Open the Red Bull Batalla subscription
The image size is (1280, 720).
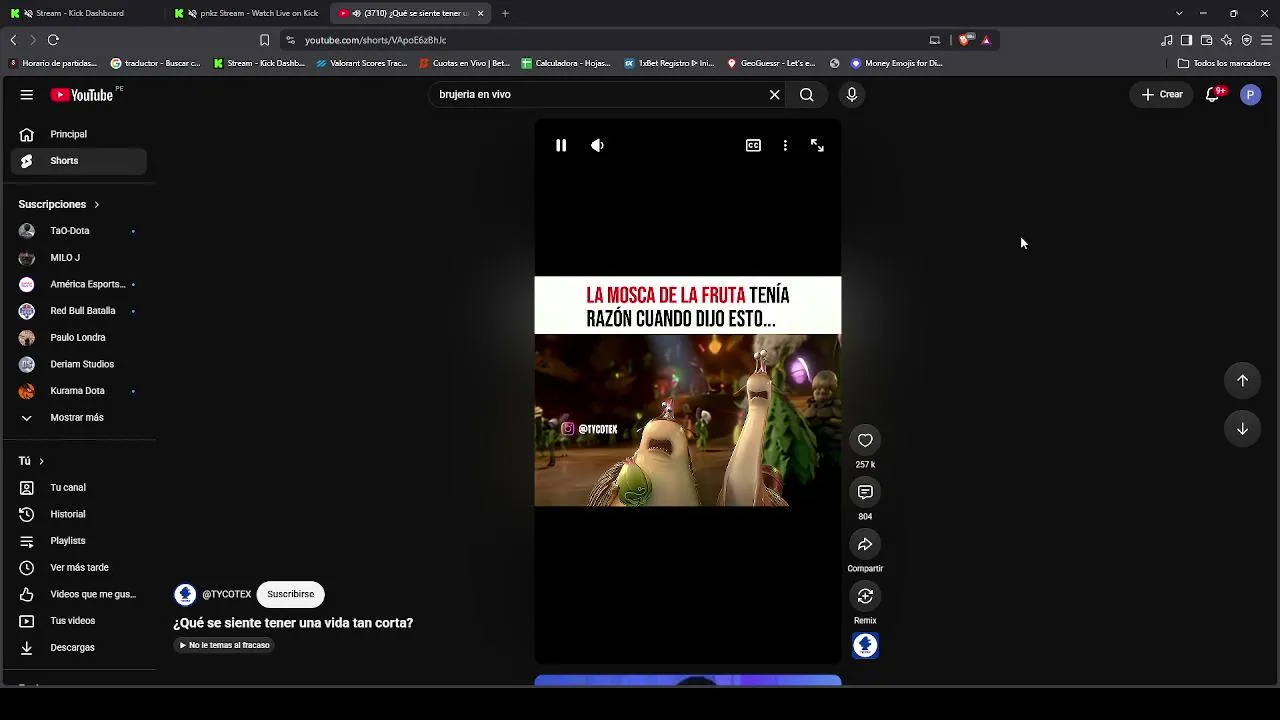[79, 311]
